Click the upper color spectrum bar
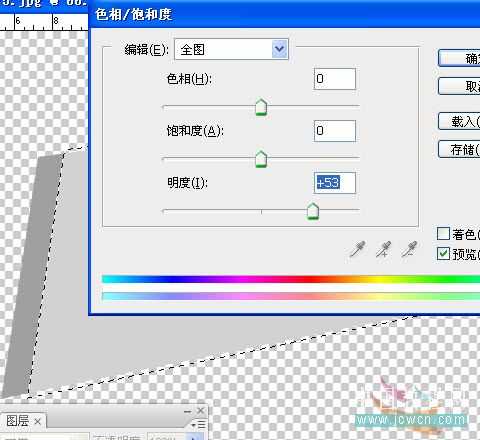This screenshot has width=480, height=440. (291, 279)
